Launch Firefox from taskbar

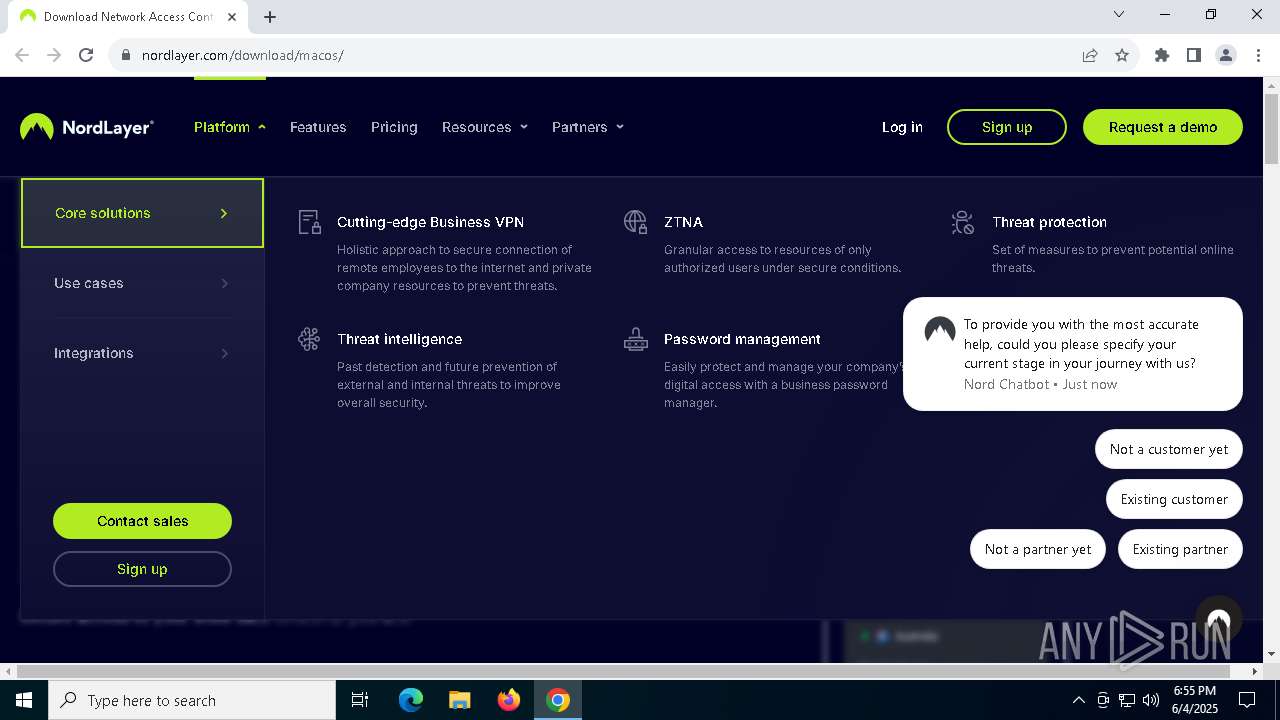(509, 700)
